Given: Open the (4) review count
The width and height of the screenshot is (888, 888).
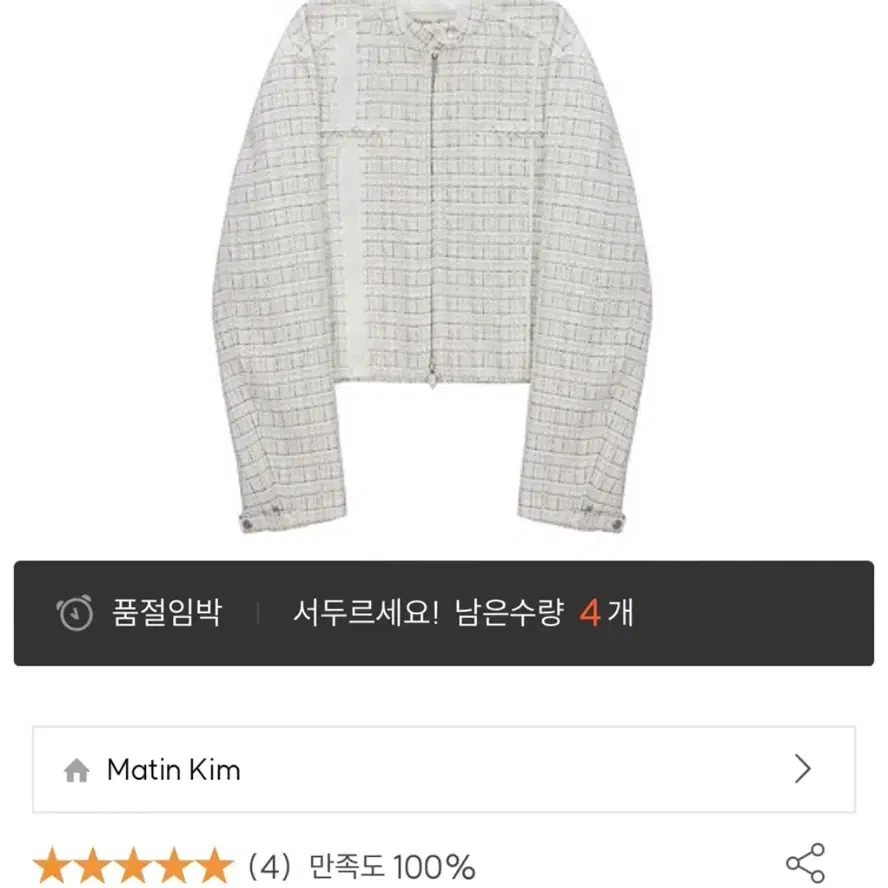Looking at the screenshot, I should click(270, 866).
